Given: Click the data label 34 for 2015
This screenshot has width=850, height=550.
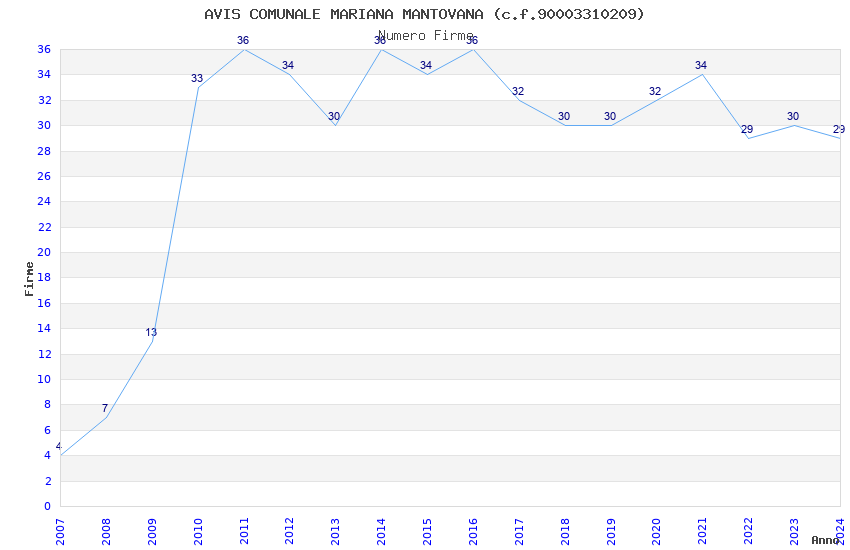Looking at the screenshot, I should (426, 66).
